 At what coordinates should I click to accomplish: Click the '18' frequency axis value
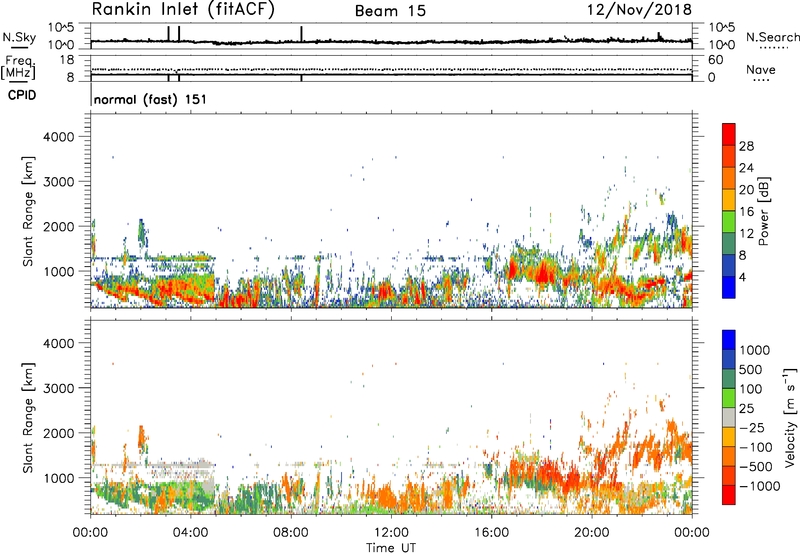coord(67,60)
